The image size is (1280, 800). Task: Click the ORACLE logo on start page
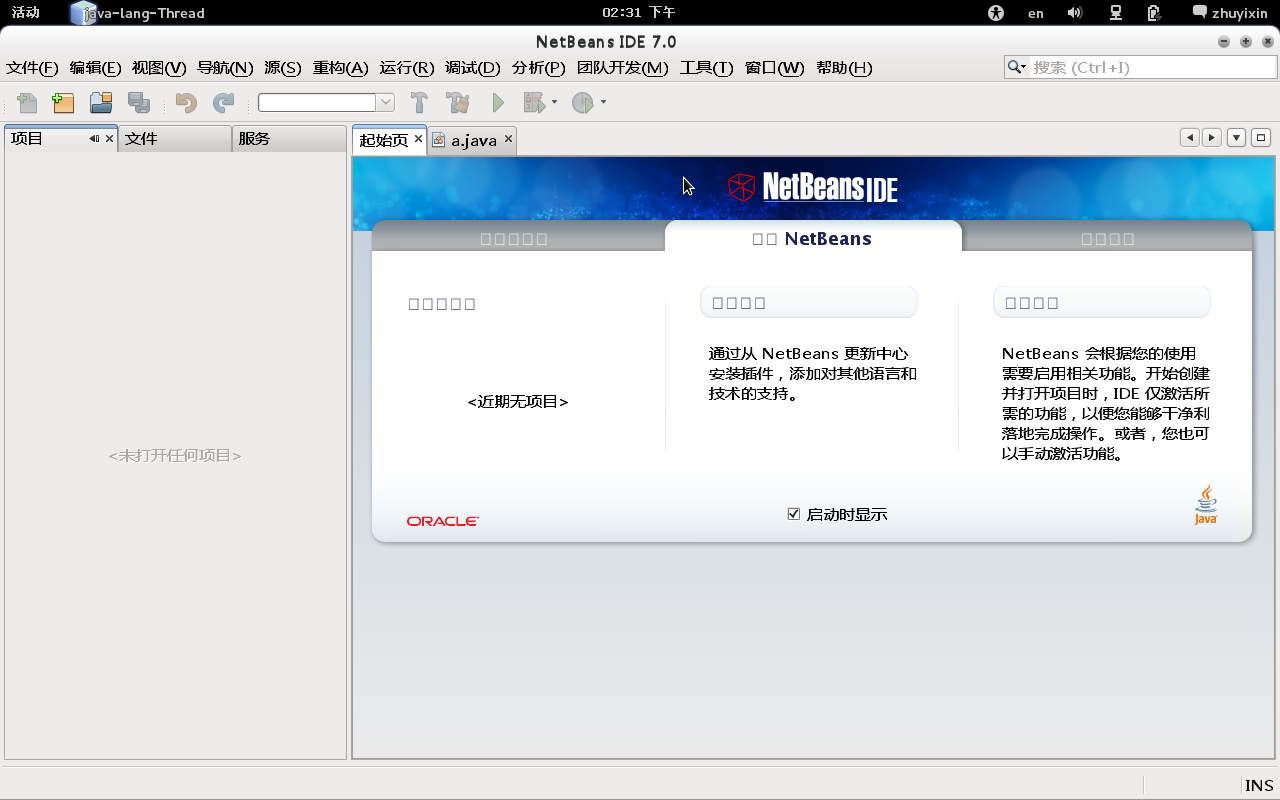(x=443, y=521)
